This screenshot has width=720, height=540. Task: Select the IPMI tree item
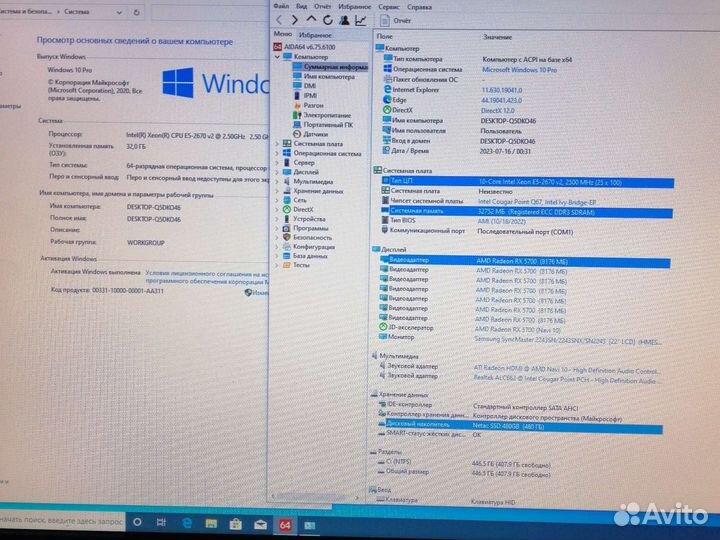pos(305,96)
